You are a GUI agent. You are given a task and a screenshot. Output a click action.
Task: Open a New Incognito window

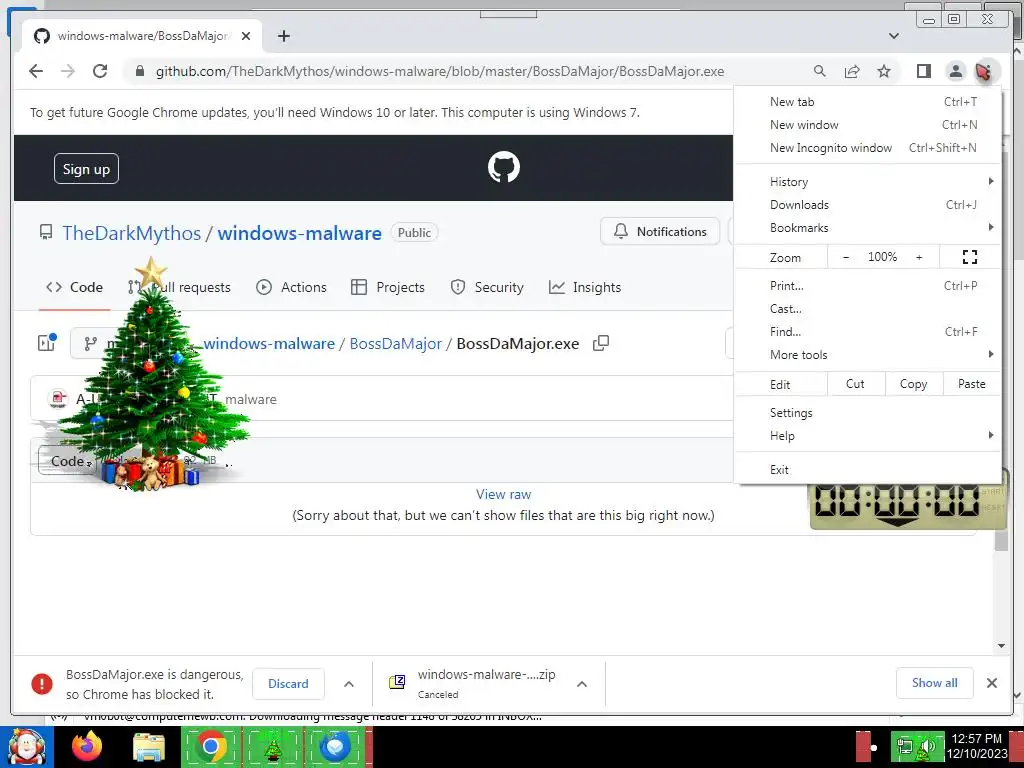[x=867, y=148]
